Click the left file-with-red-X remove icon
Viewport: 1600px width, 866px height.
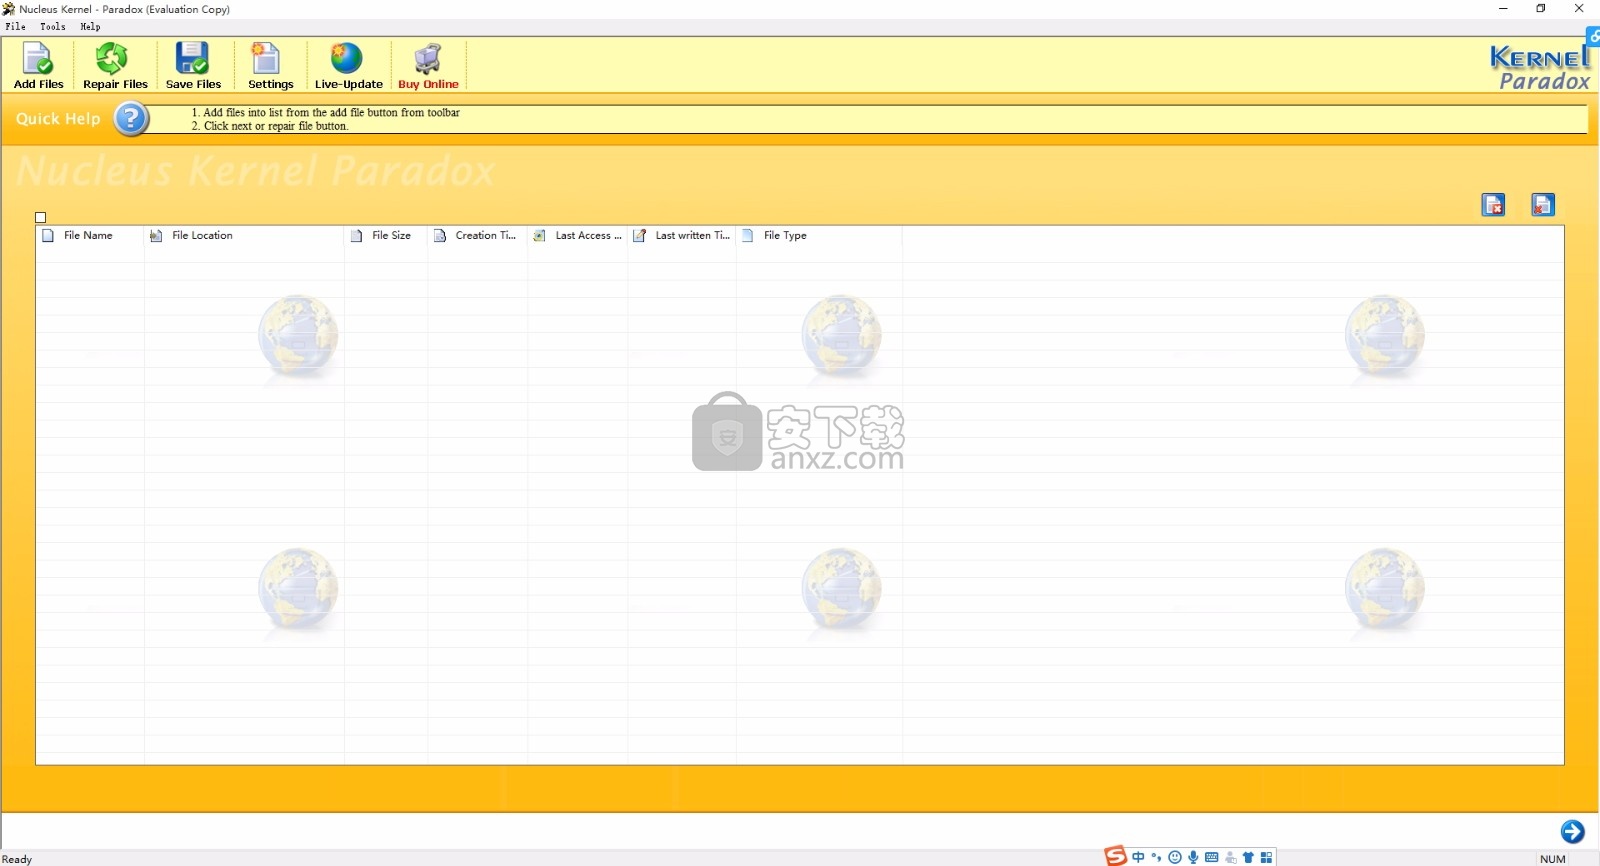click(1493, 205)
